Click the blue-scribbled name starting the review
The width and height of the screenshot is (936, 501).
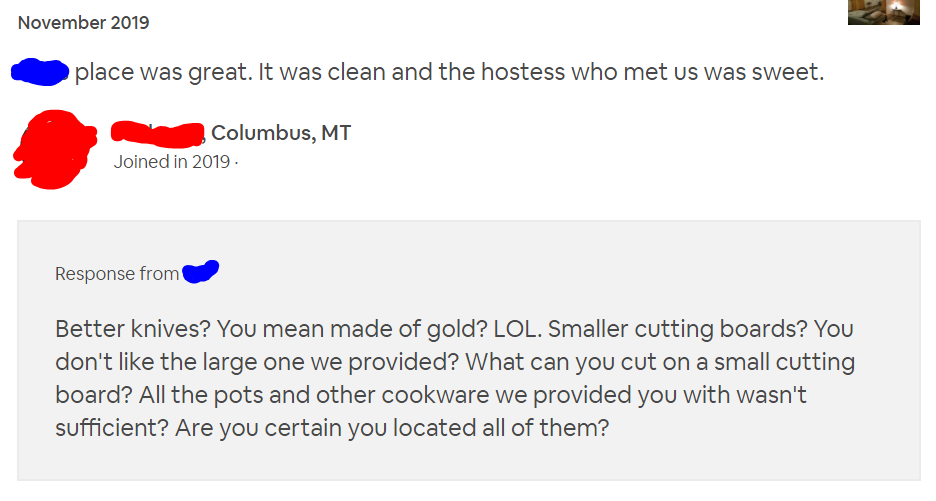[40, 72]
